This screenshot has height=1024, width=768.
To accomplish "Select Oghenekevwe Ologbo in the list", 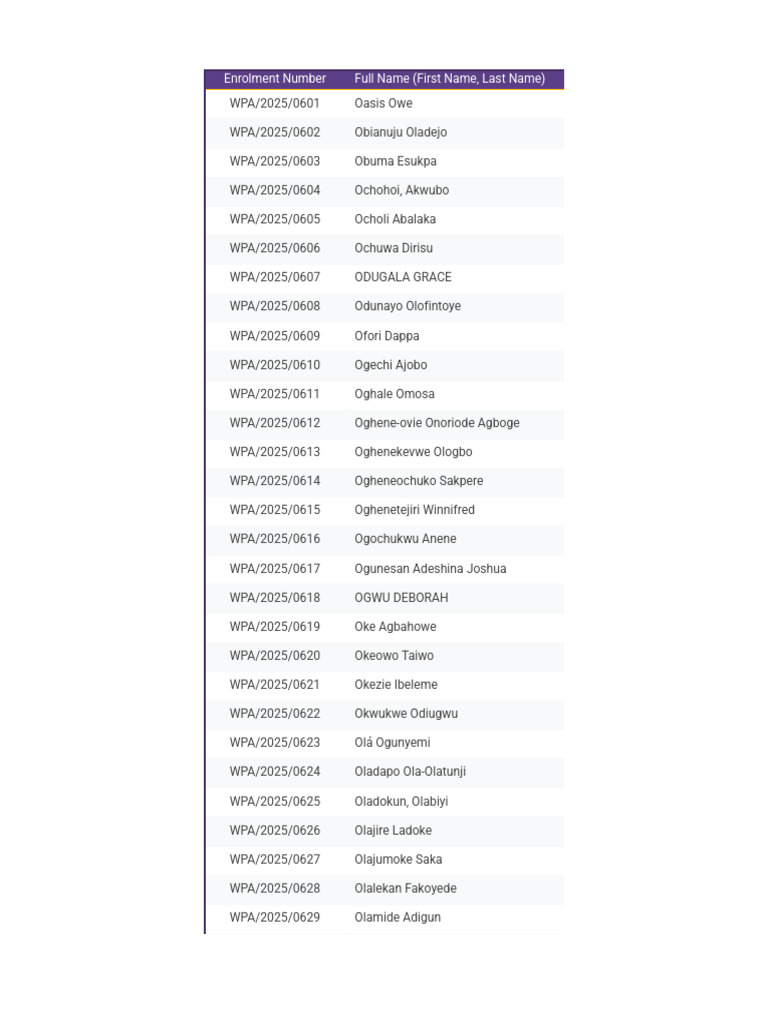I will point(413,452).
